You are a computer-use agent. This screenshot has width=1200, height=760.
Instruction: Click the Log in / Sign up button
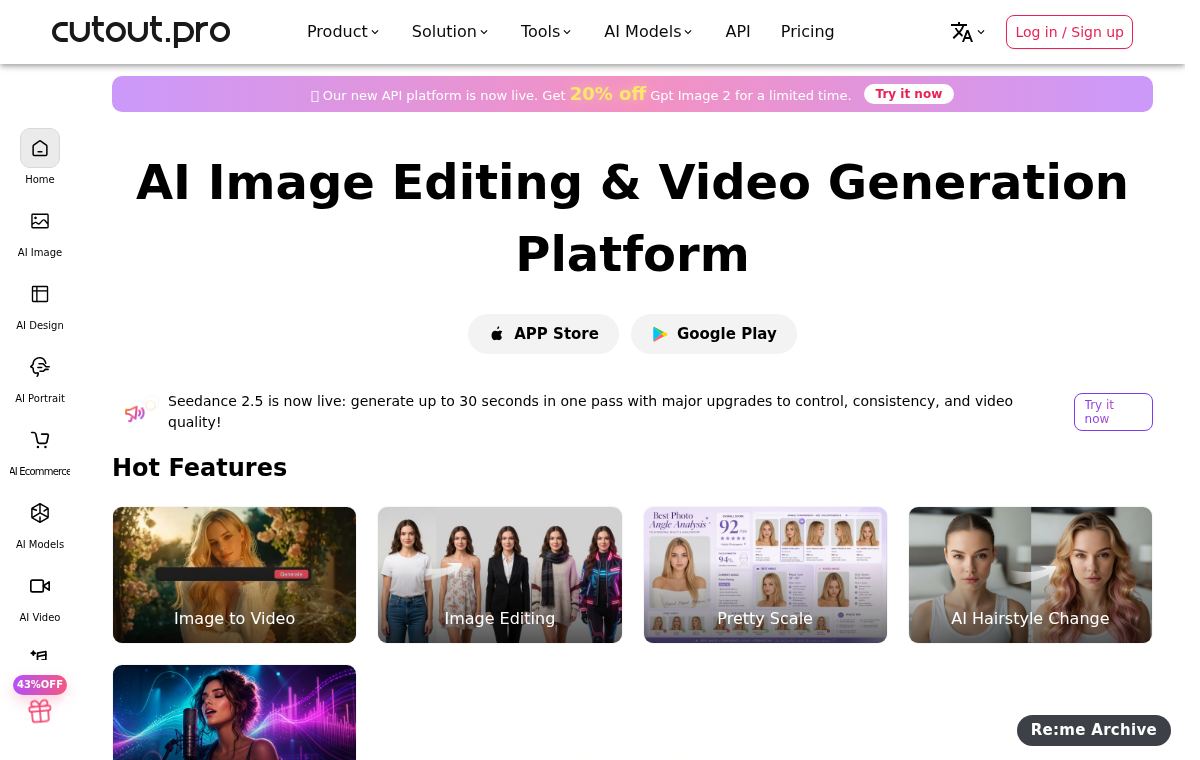[x=1069, y=32]
